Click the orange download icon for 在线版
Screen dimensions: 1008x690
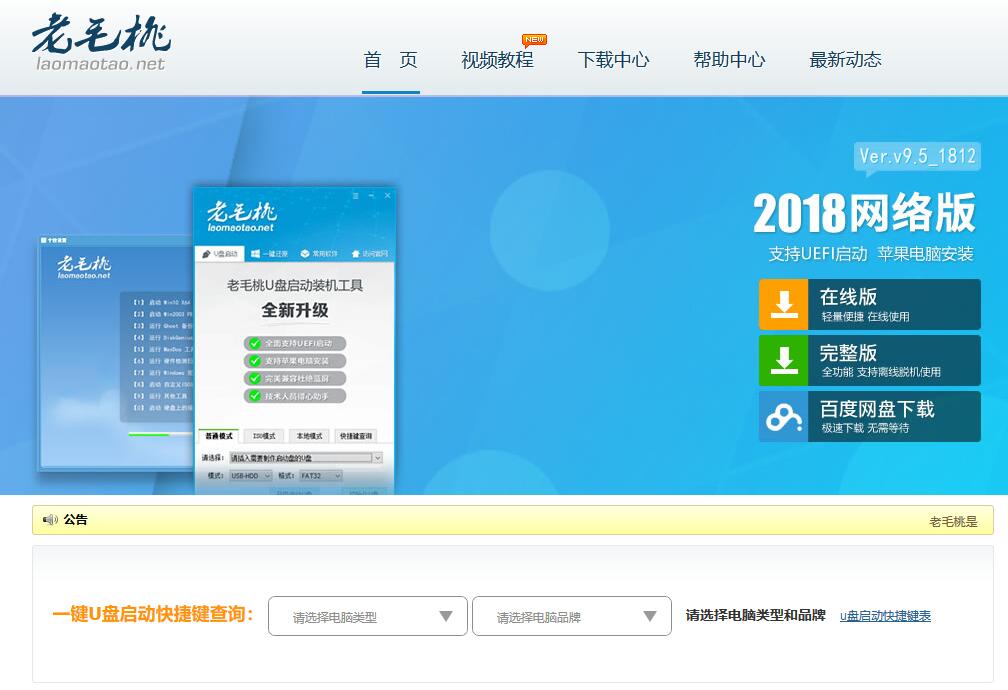(x=783, y=304)
